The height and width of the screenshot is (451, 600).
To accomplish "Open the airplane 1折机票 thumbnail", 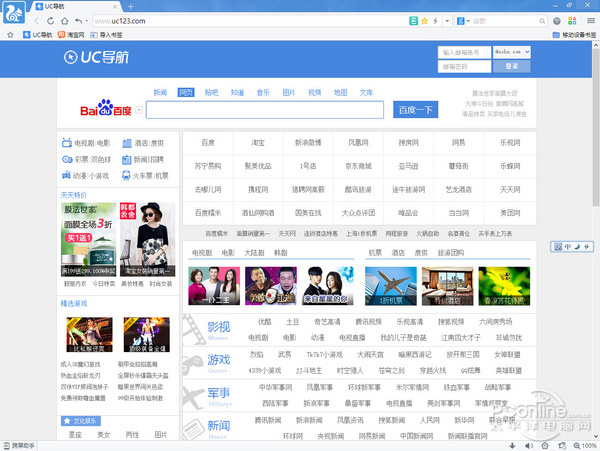I will pos(391,286).
